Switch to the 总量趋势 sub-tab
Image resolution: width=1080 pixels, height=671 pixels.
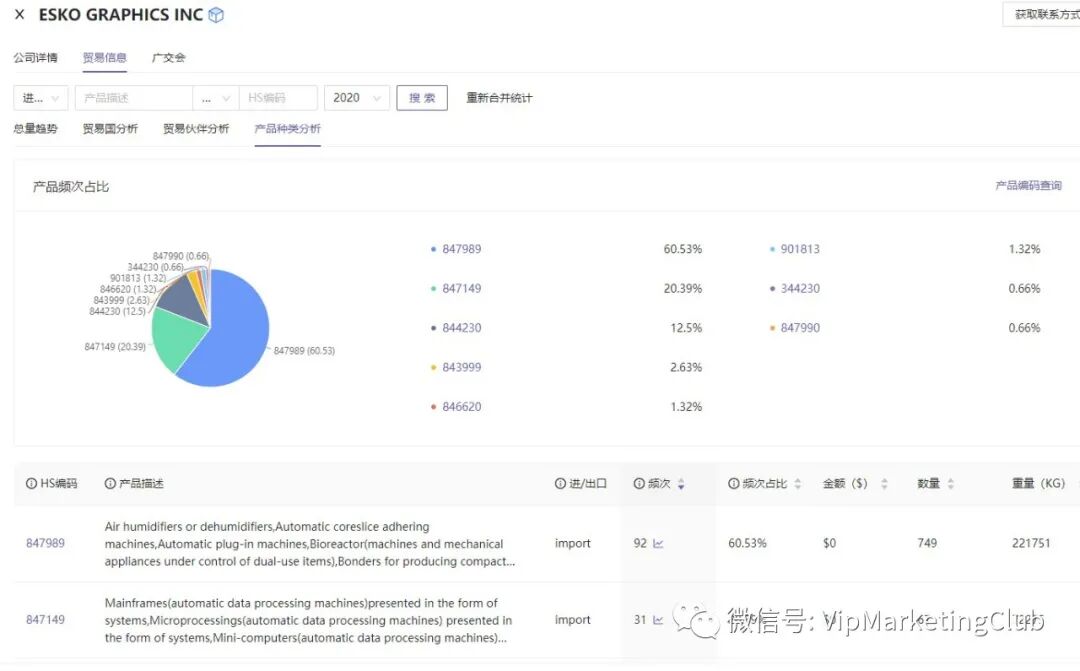coord(35,129)
